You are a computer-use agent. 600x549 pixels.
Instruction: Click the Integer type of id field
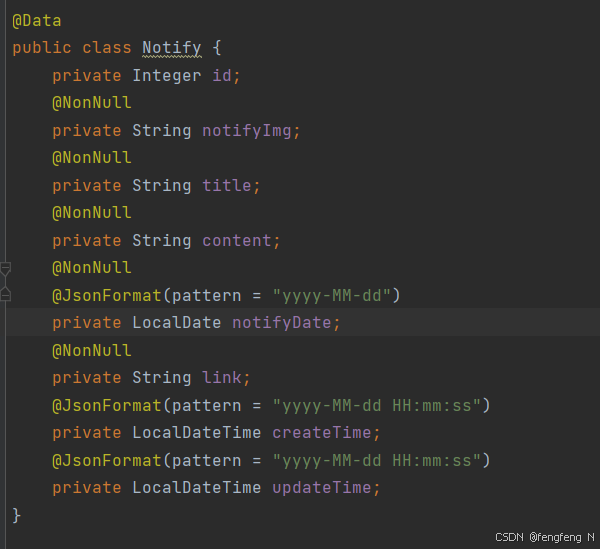167,75
